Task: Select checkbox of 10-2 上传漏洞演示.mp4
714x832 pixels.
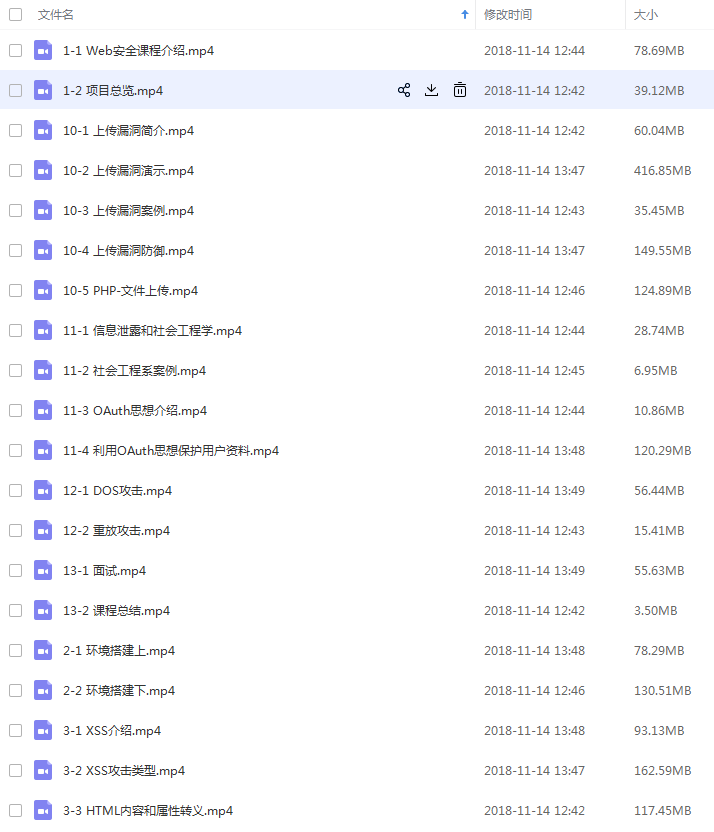Action: pos(15,170)
